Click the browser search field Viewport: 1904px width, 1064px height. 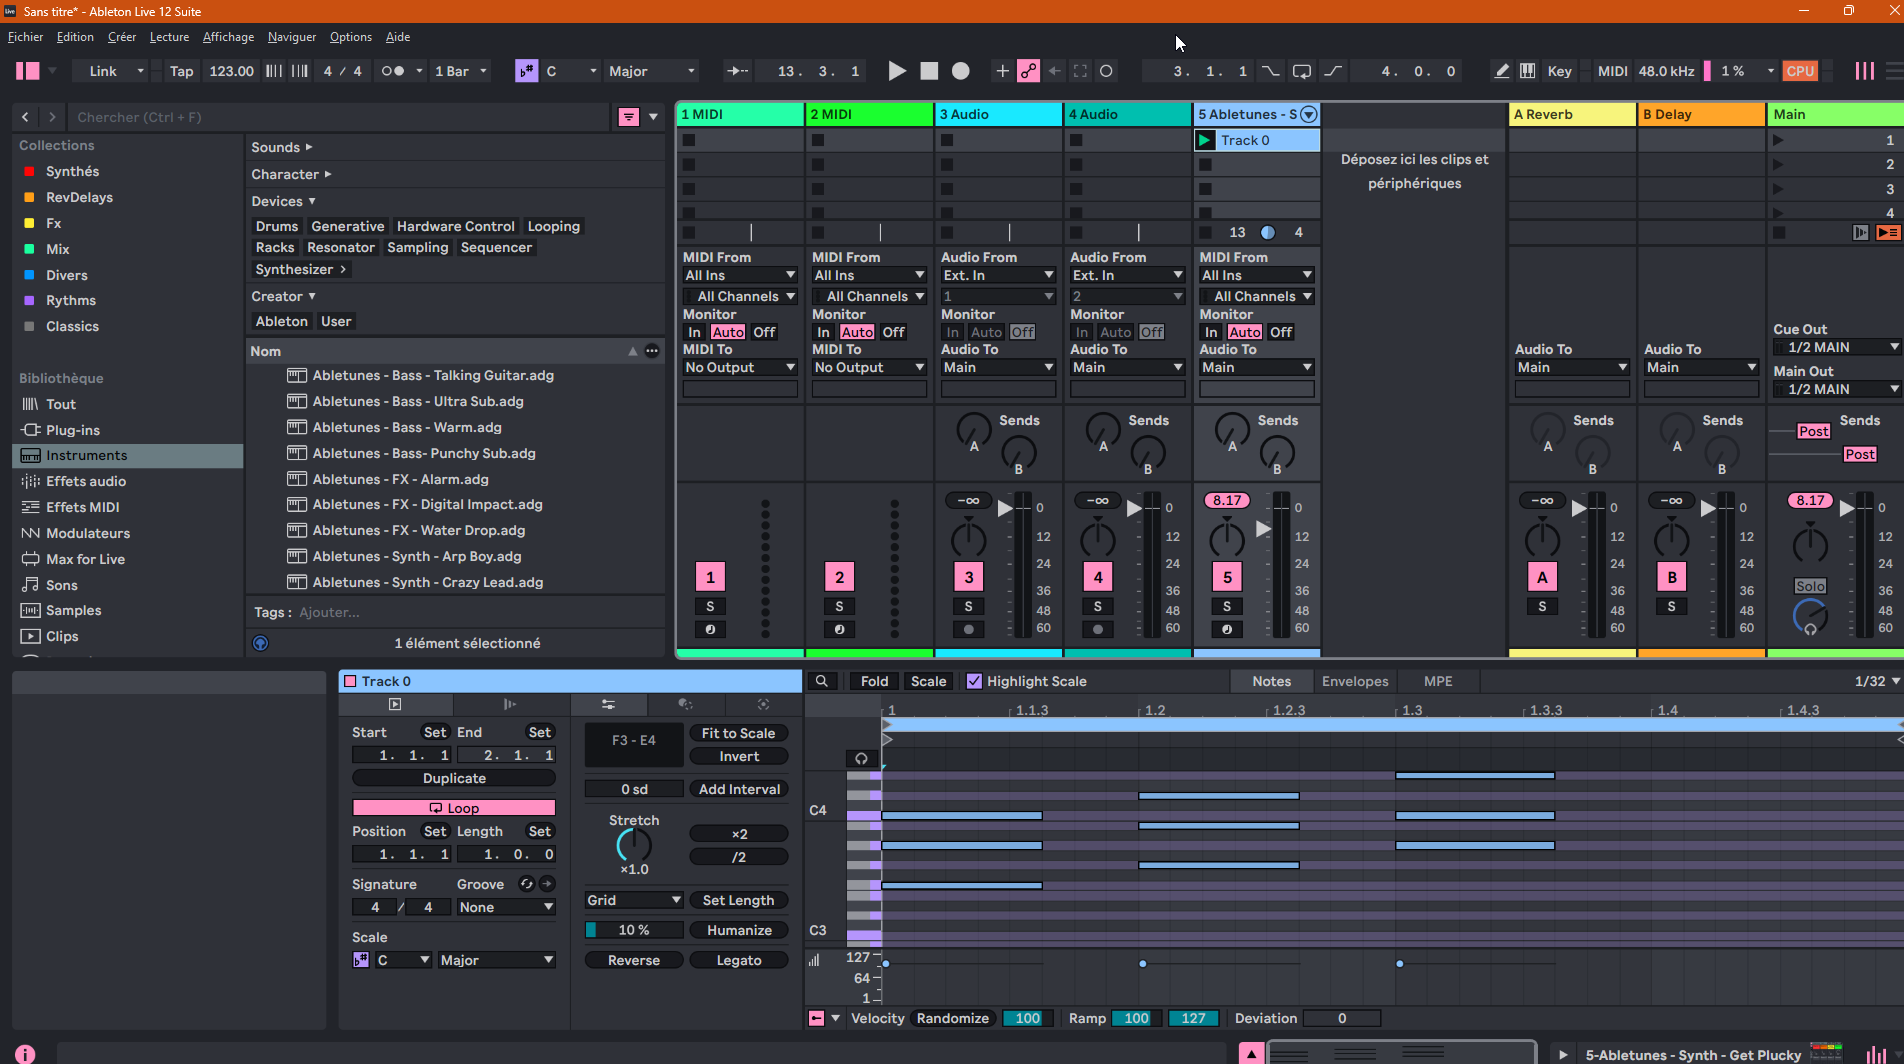(340, 117)
